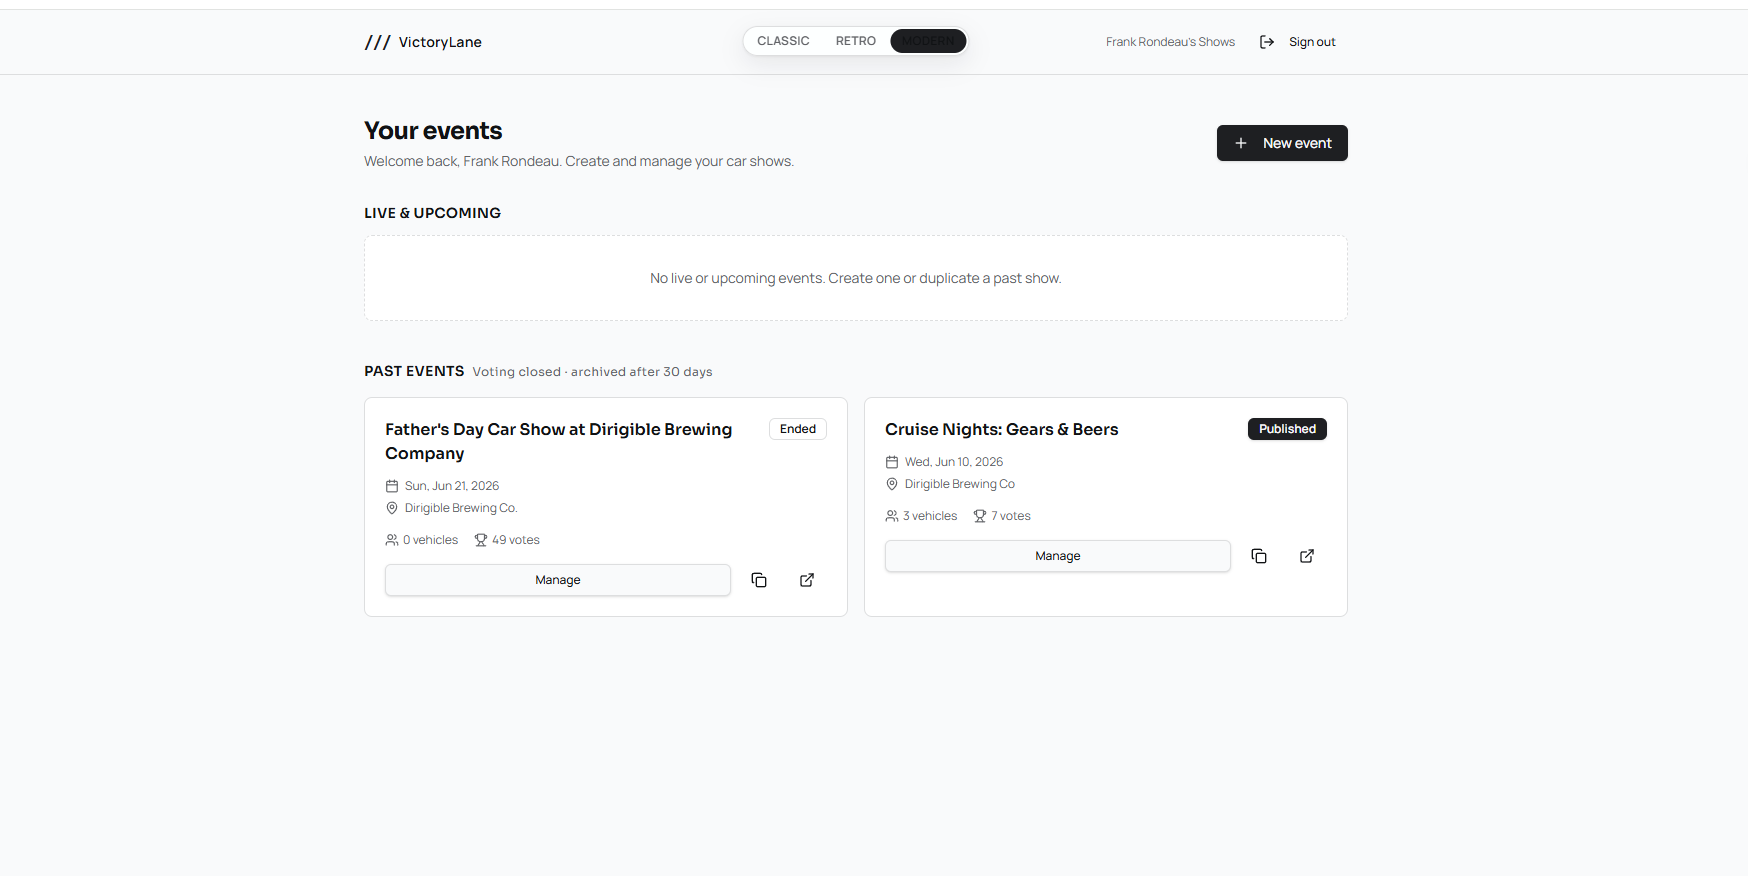Click location pin beside Dirigible Brewing Co.

click(x=392, y=508)
